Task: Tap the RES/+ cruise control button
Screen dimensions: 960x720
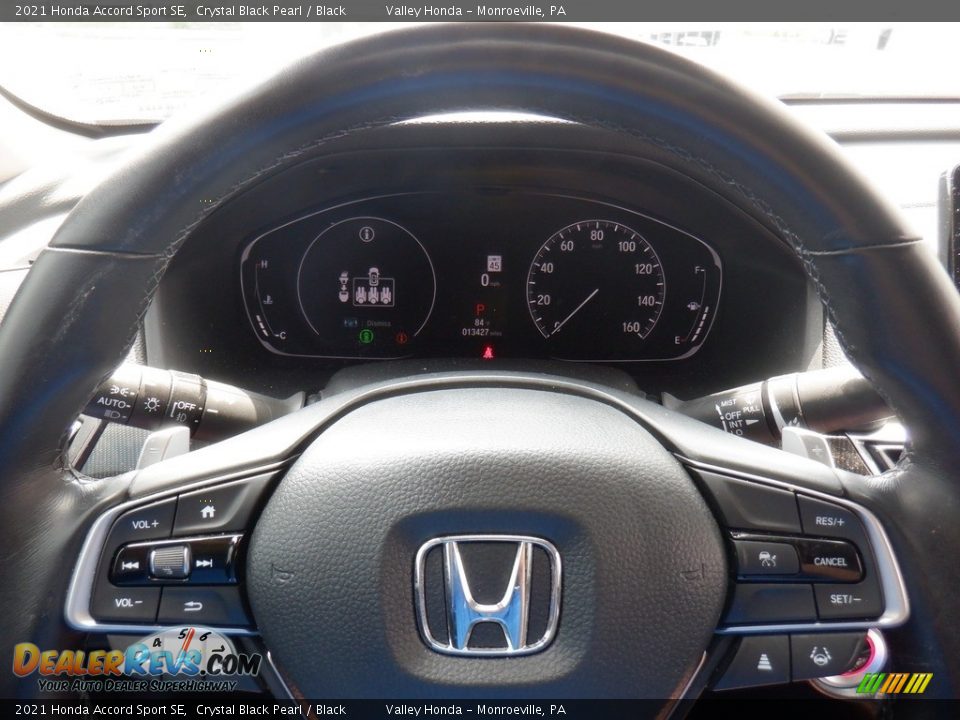Action: click(830, 522)
